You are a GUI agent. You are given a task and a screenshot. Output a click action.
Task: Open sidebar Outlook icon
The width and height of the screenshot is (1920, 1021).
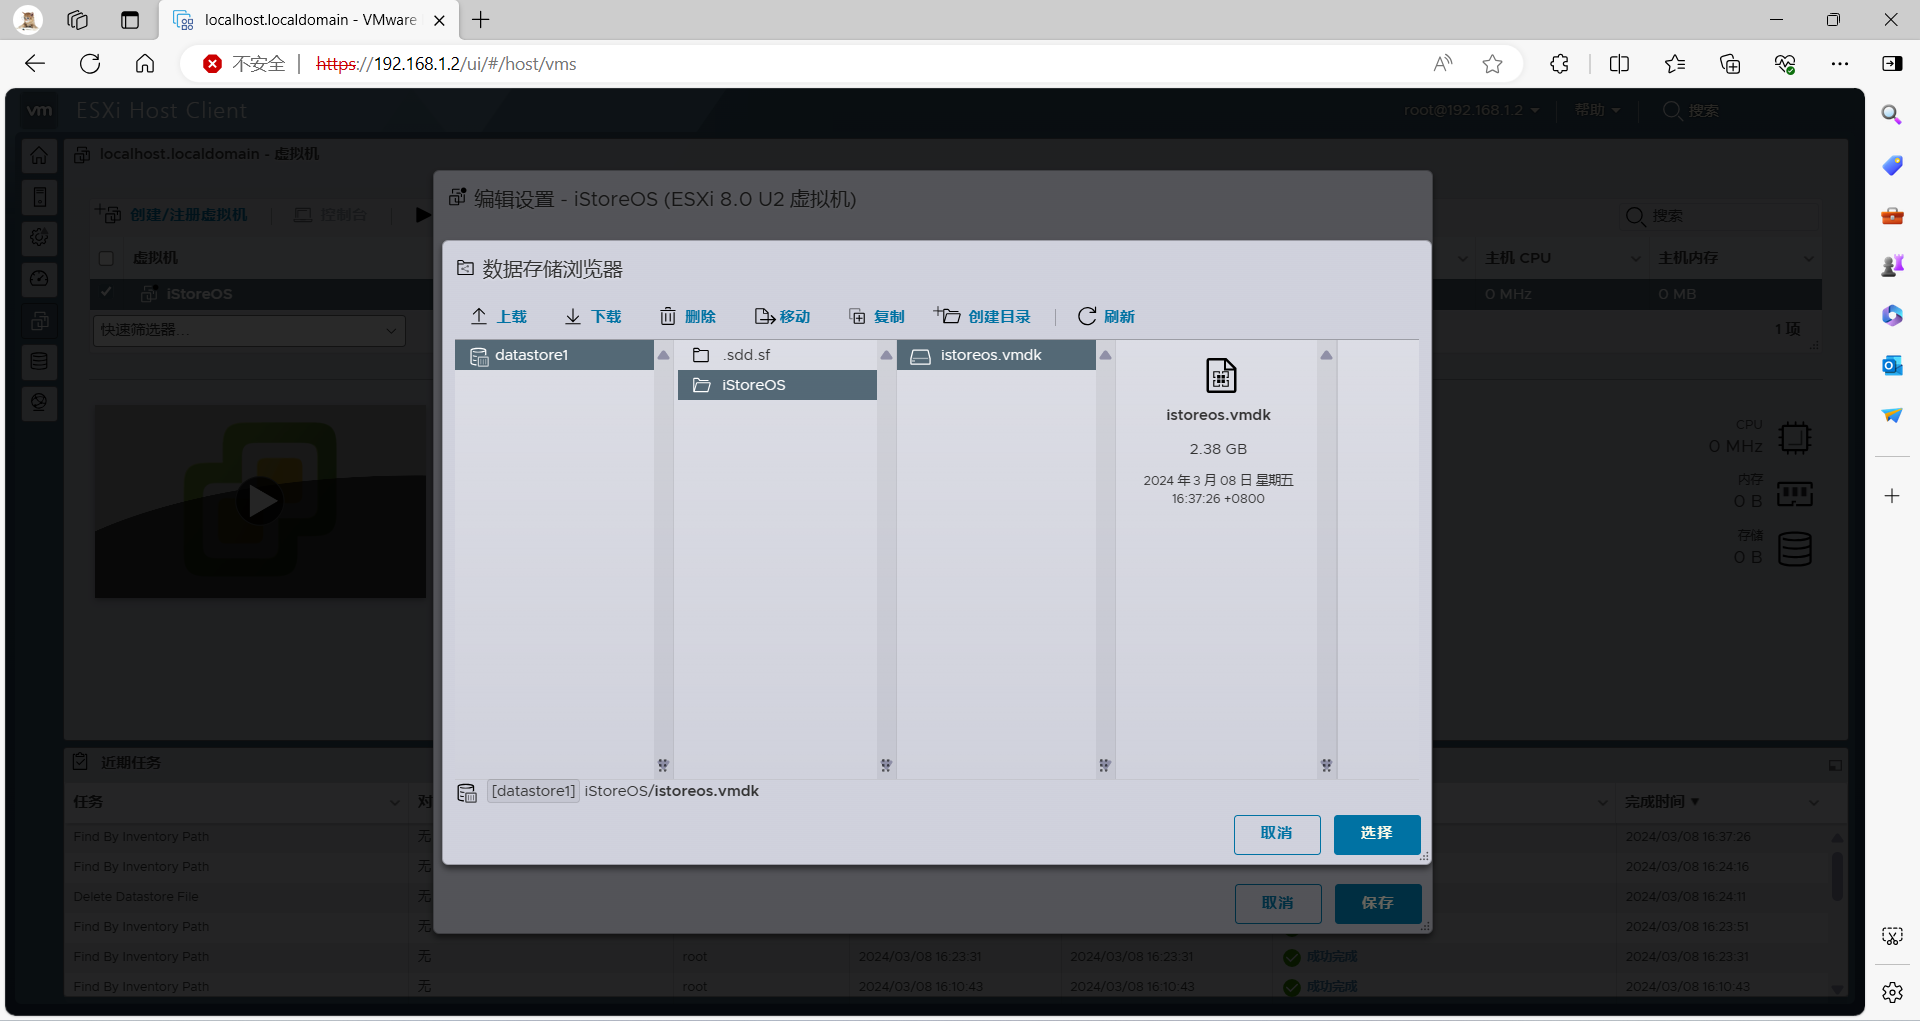point(1892,365)
